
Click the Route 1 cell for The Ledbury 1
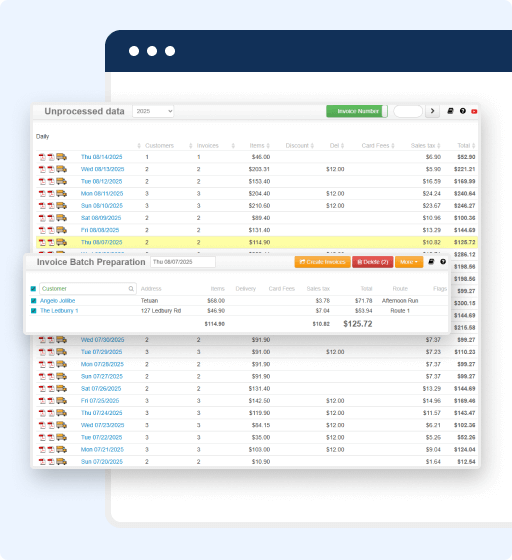coord(400,311)
